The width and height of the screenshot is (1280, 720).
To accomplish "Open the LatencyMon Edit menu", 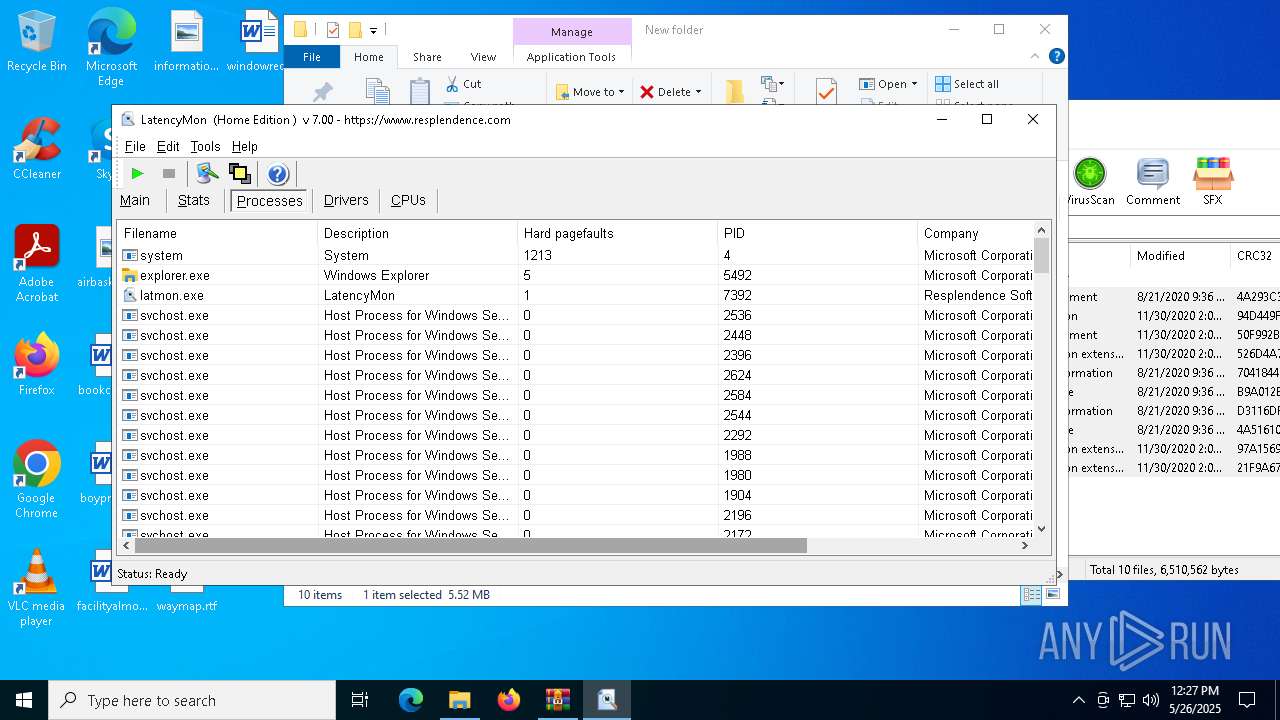I will (x=168, y=146).
